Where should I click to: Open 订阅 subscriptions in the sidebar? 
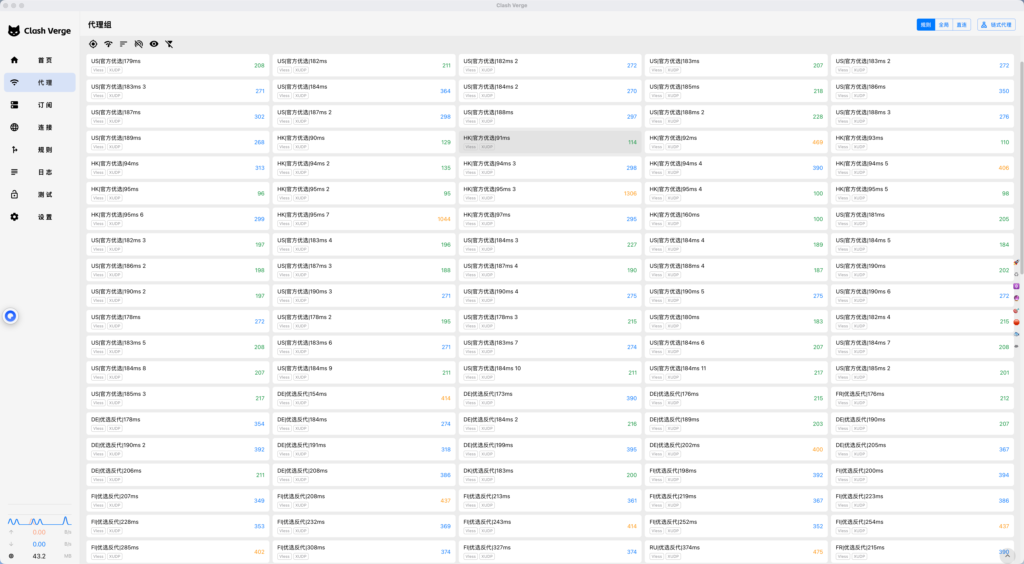pos(40,105)
